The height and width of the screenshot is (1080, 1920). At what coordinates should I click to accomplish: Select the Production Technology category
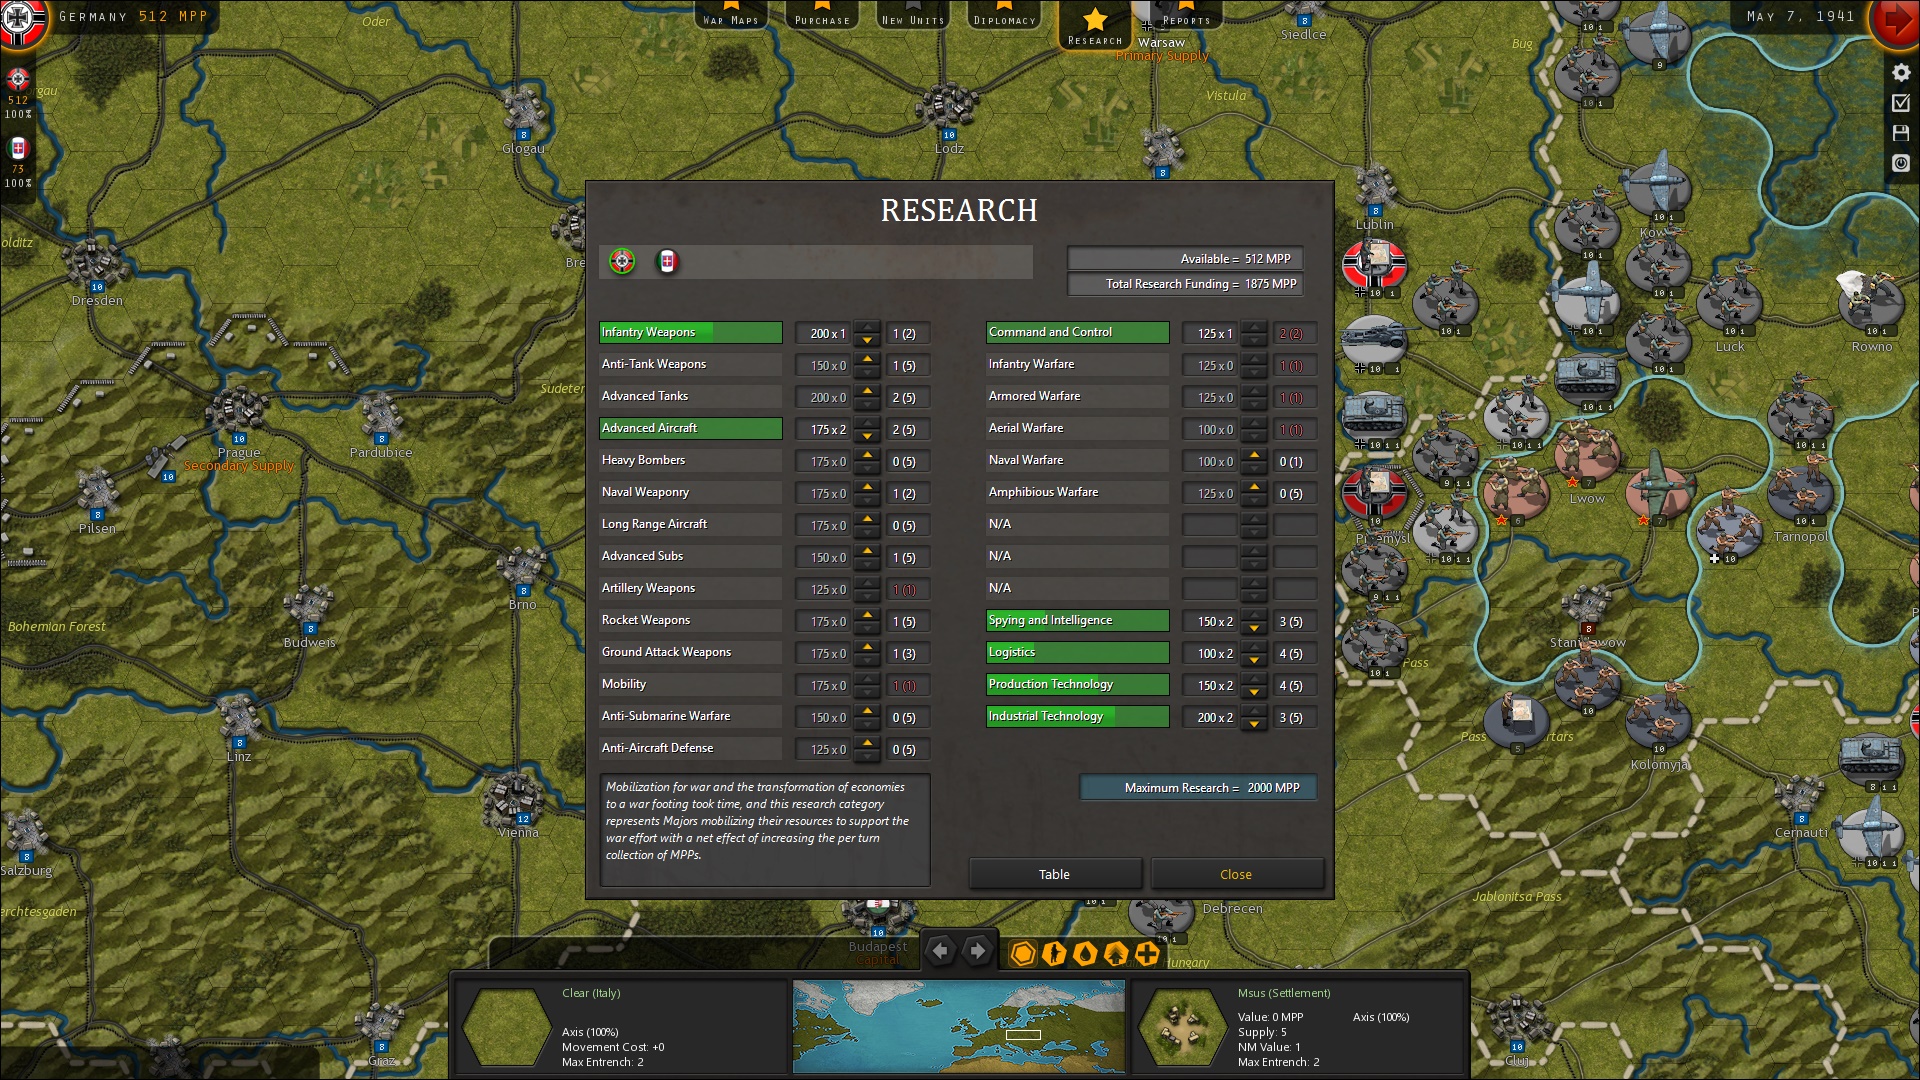click(x=1077, y=684)
